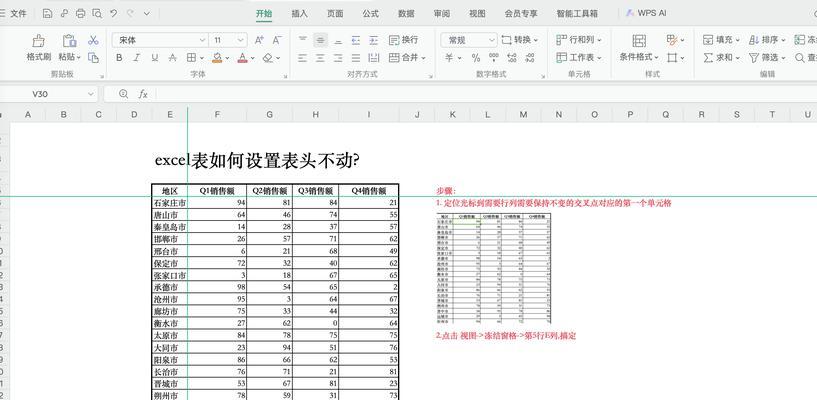Click the percent style (%) icon

tap(476, 58)
